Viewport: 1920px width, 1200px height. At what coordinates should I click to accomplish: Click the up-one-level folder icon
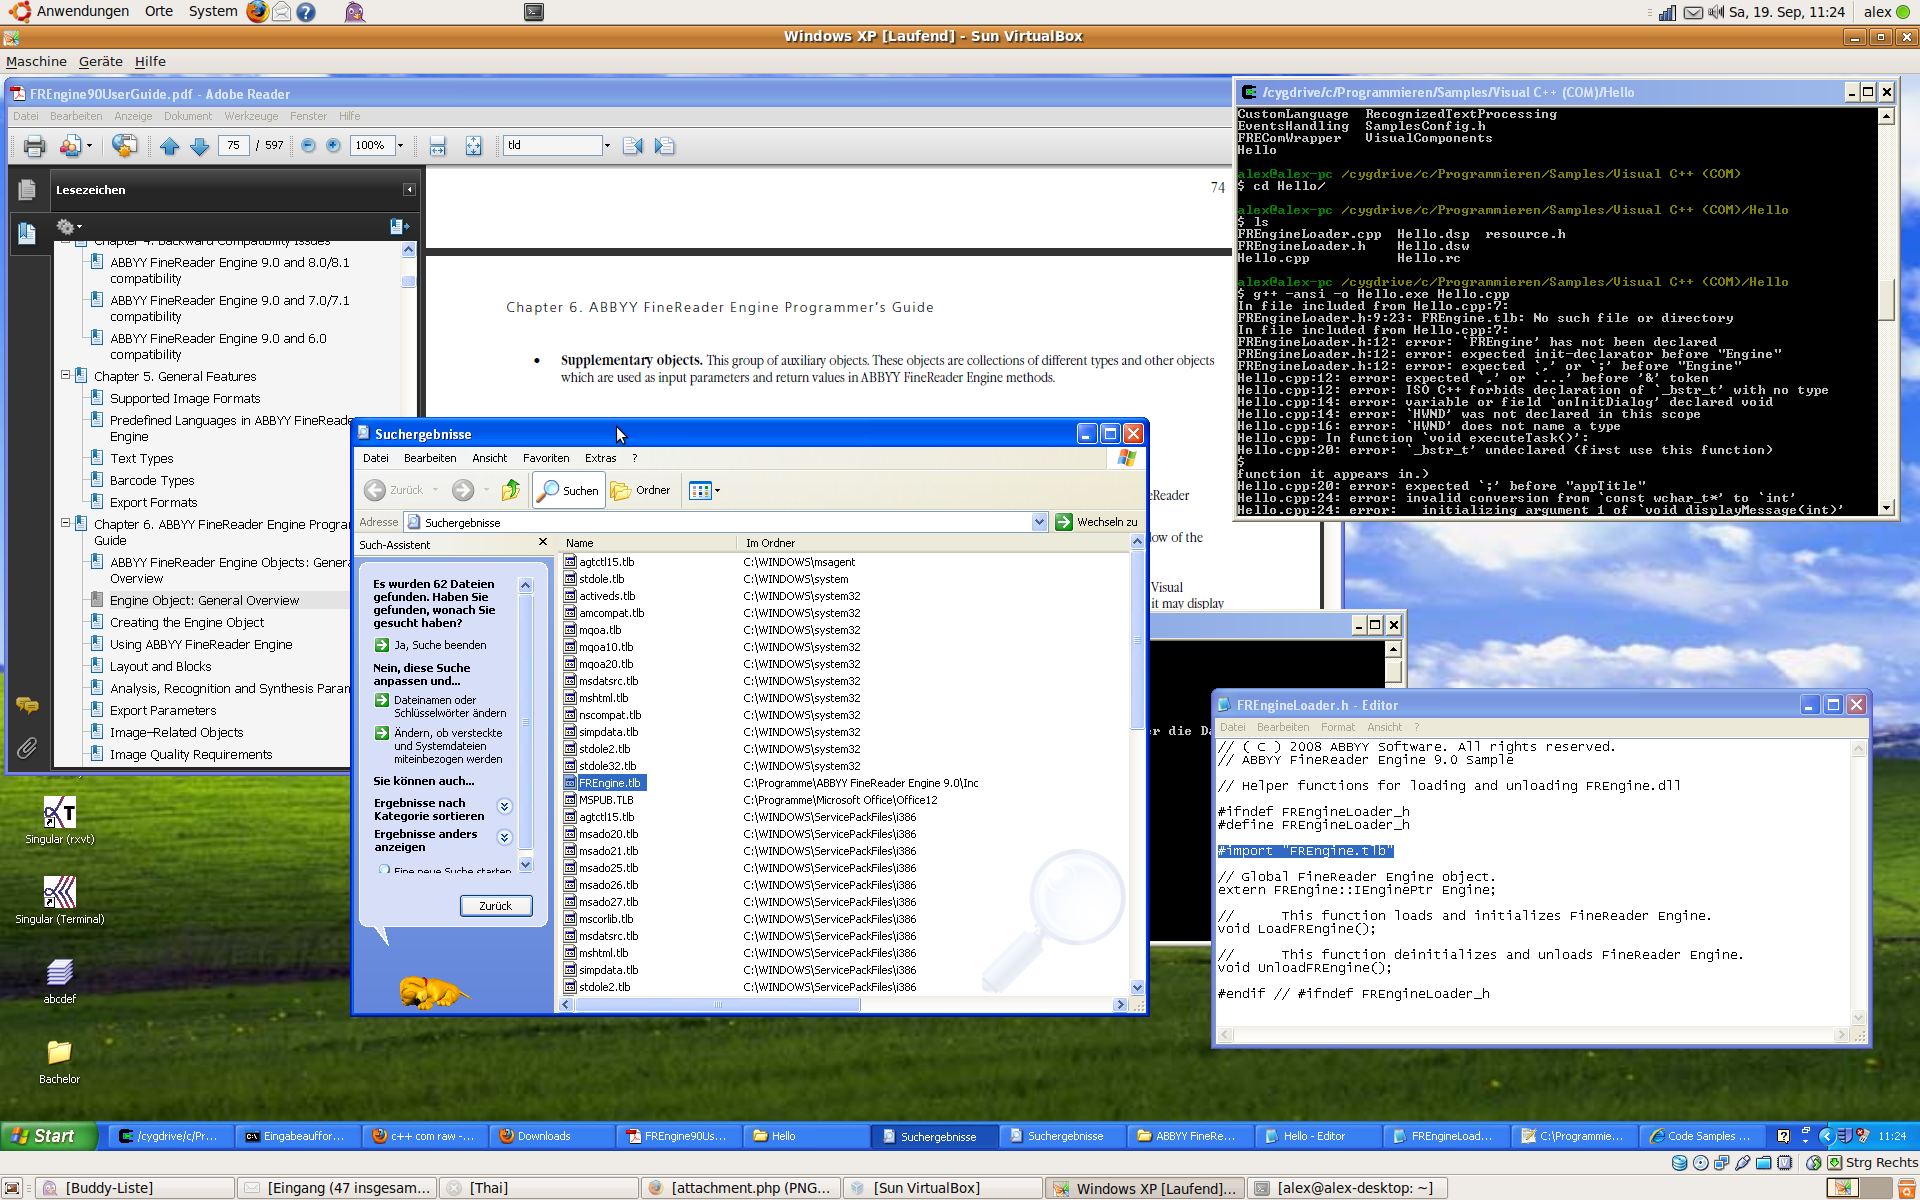tap(511, 490)
